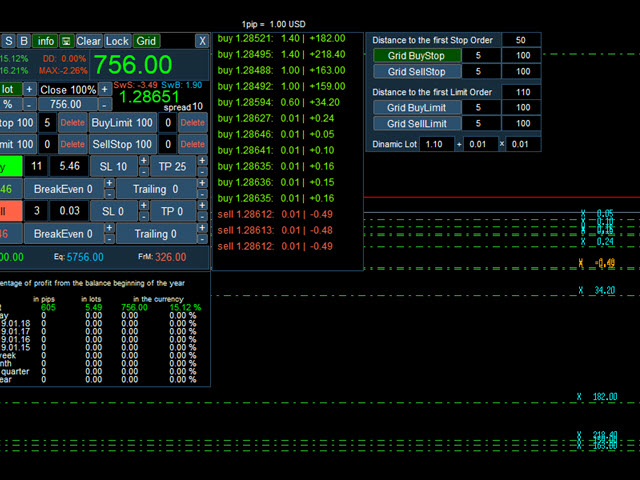
Task: Click the 110 first Limit Order distance field
Action: point(523,92)
